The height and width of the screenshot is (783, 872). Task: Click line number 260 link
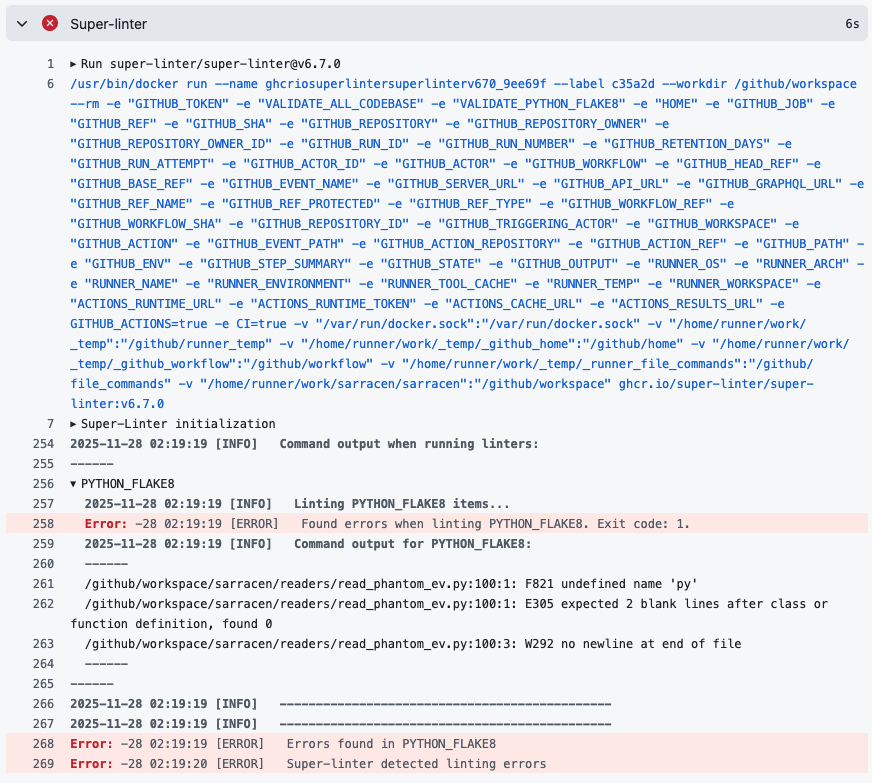point(43,564)
